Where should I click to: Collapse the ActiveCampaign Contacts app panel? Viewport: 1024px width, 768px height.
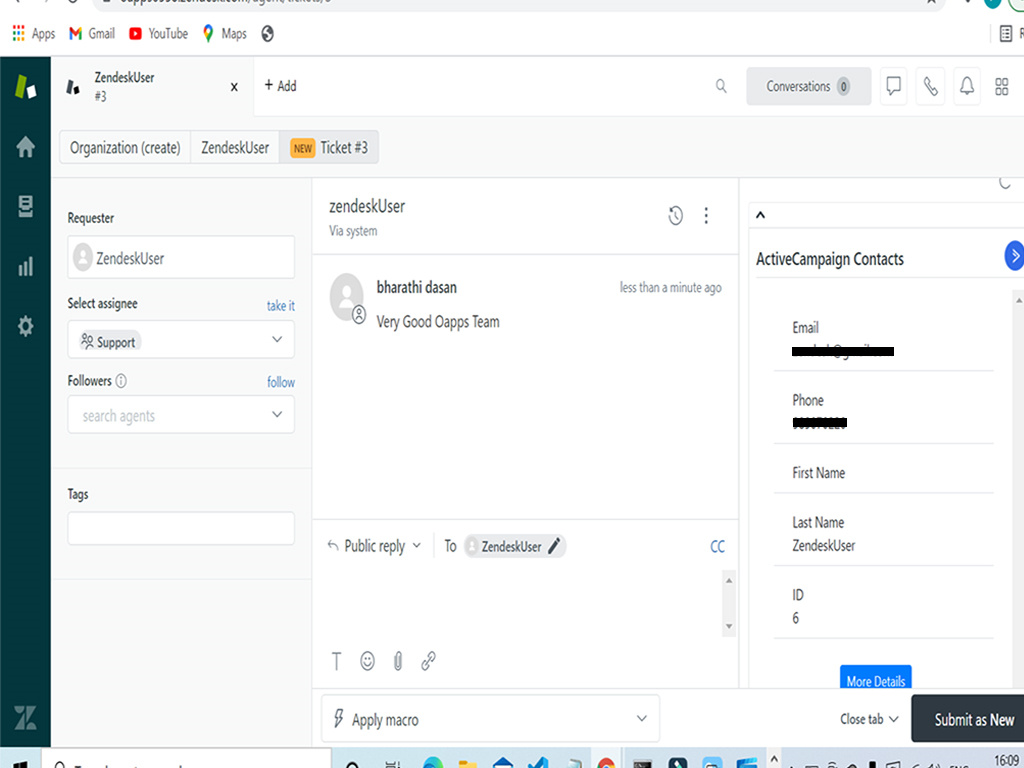(760, 215)
